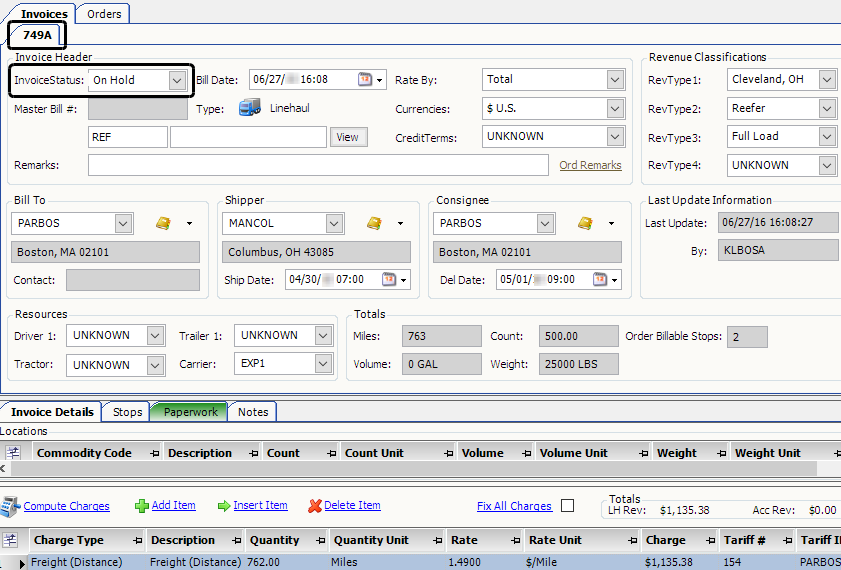This screenshot has height=570, width=841.
Task: Expand the CreditTerms dropdown
Action: click(615, 137)
